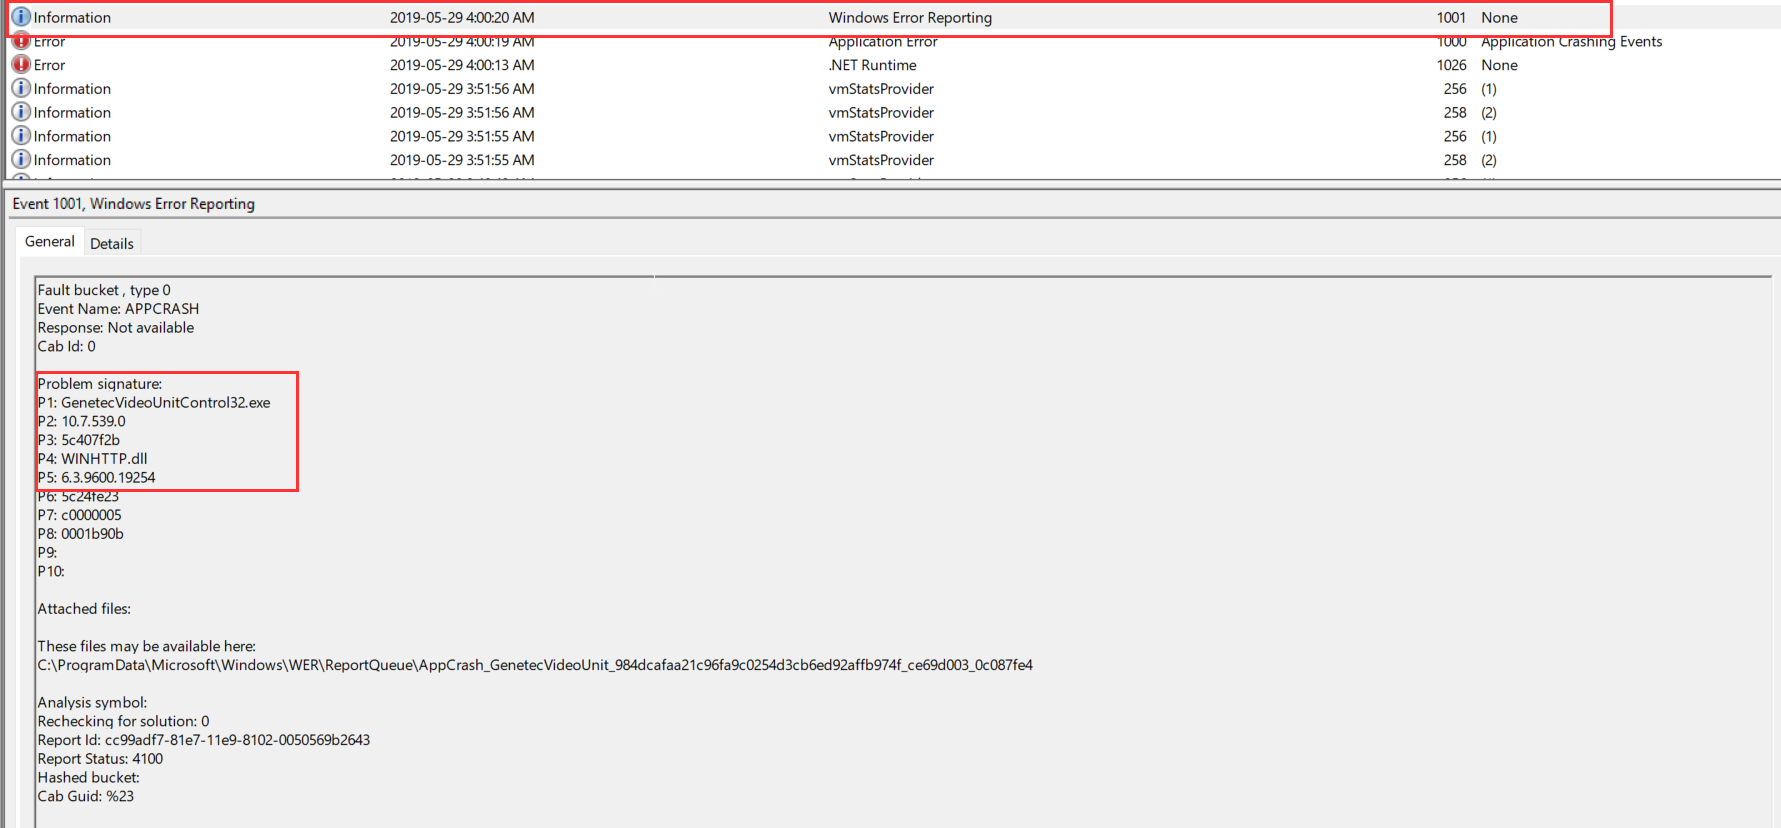The image size is (1781, 828).
Task: Select the .NET Runtime source cell
Action: (872, 65)
